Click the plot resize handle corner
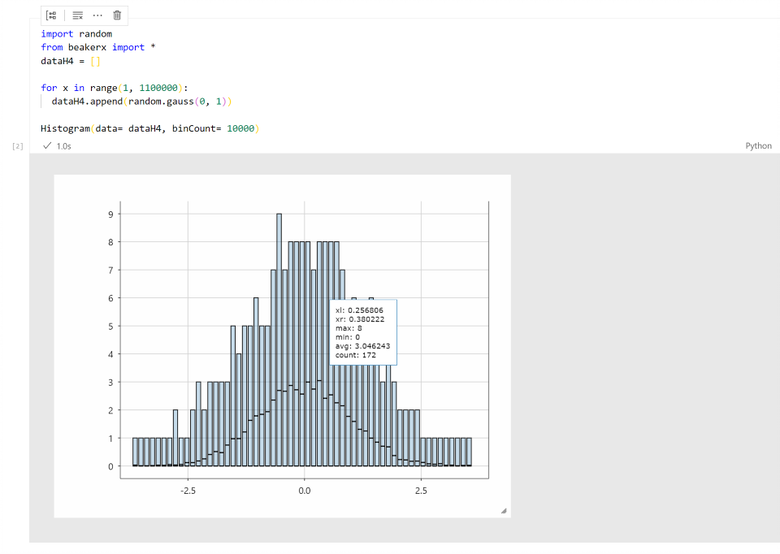780x554 pixels. pyautogui.click(x=503, y=510)
